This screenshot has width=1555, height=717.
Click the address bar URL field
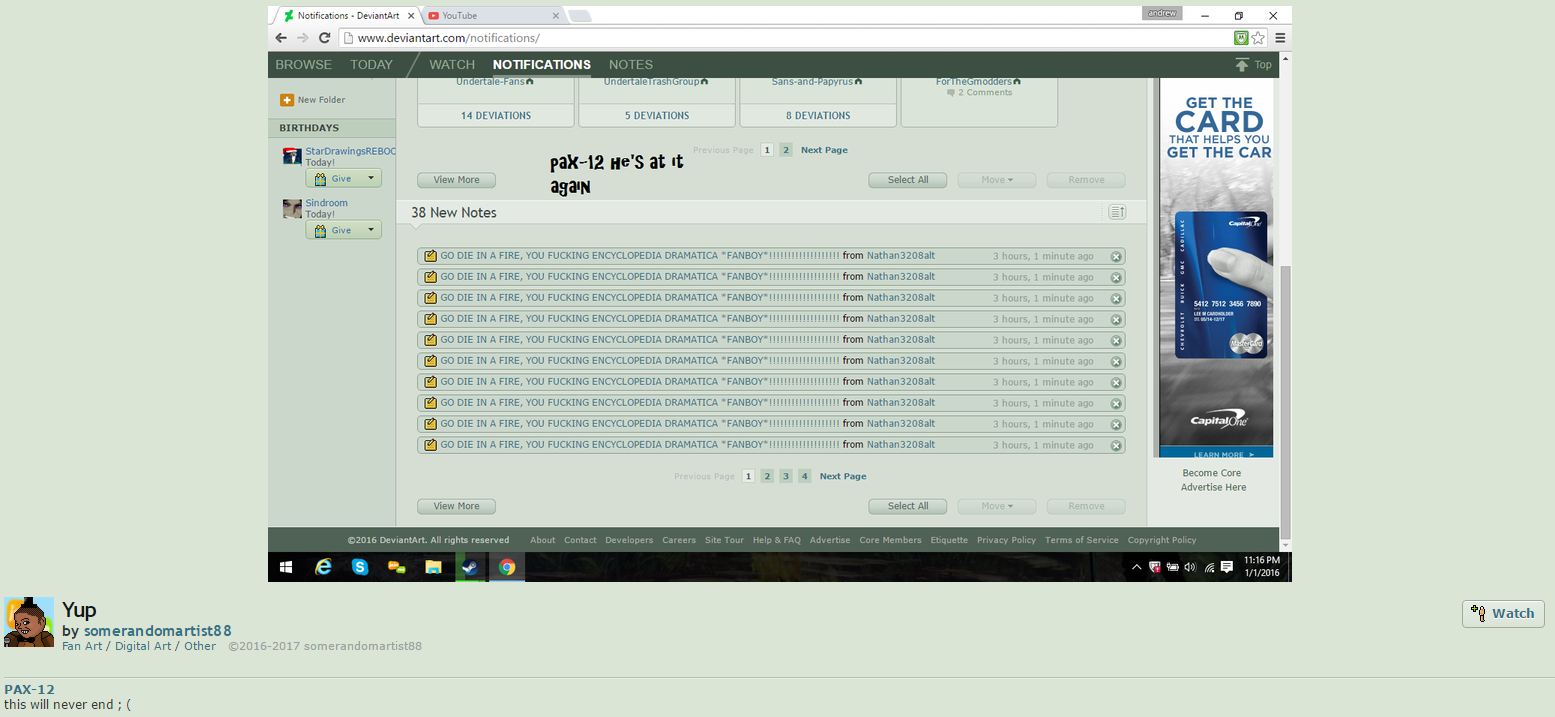click(x=785, y=38)
